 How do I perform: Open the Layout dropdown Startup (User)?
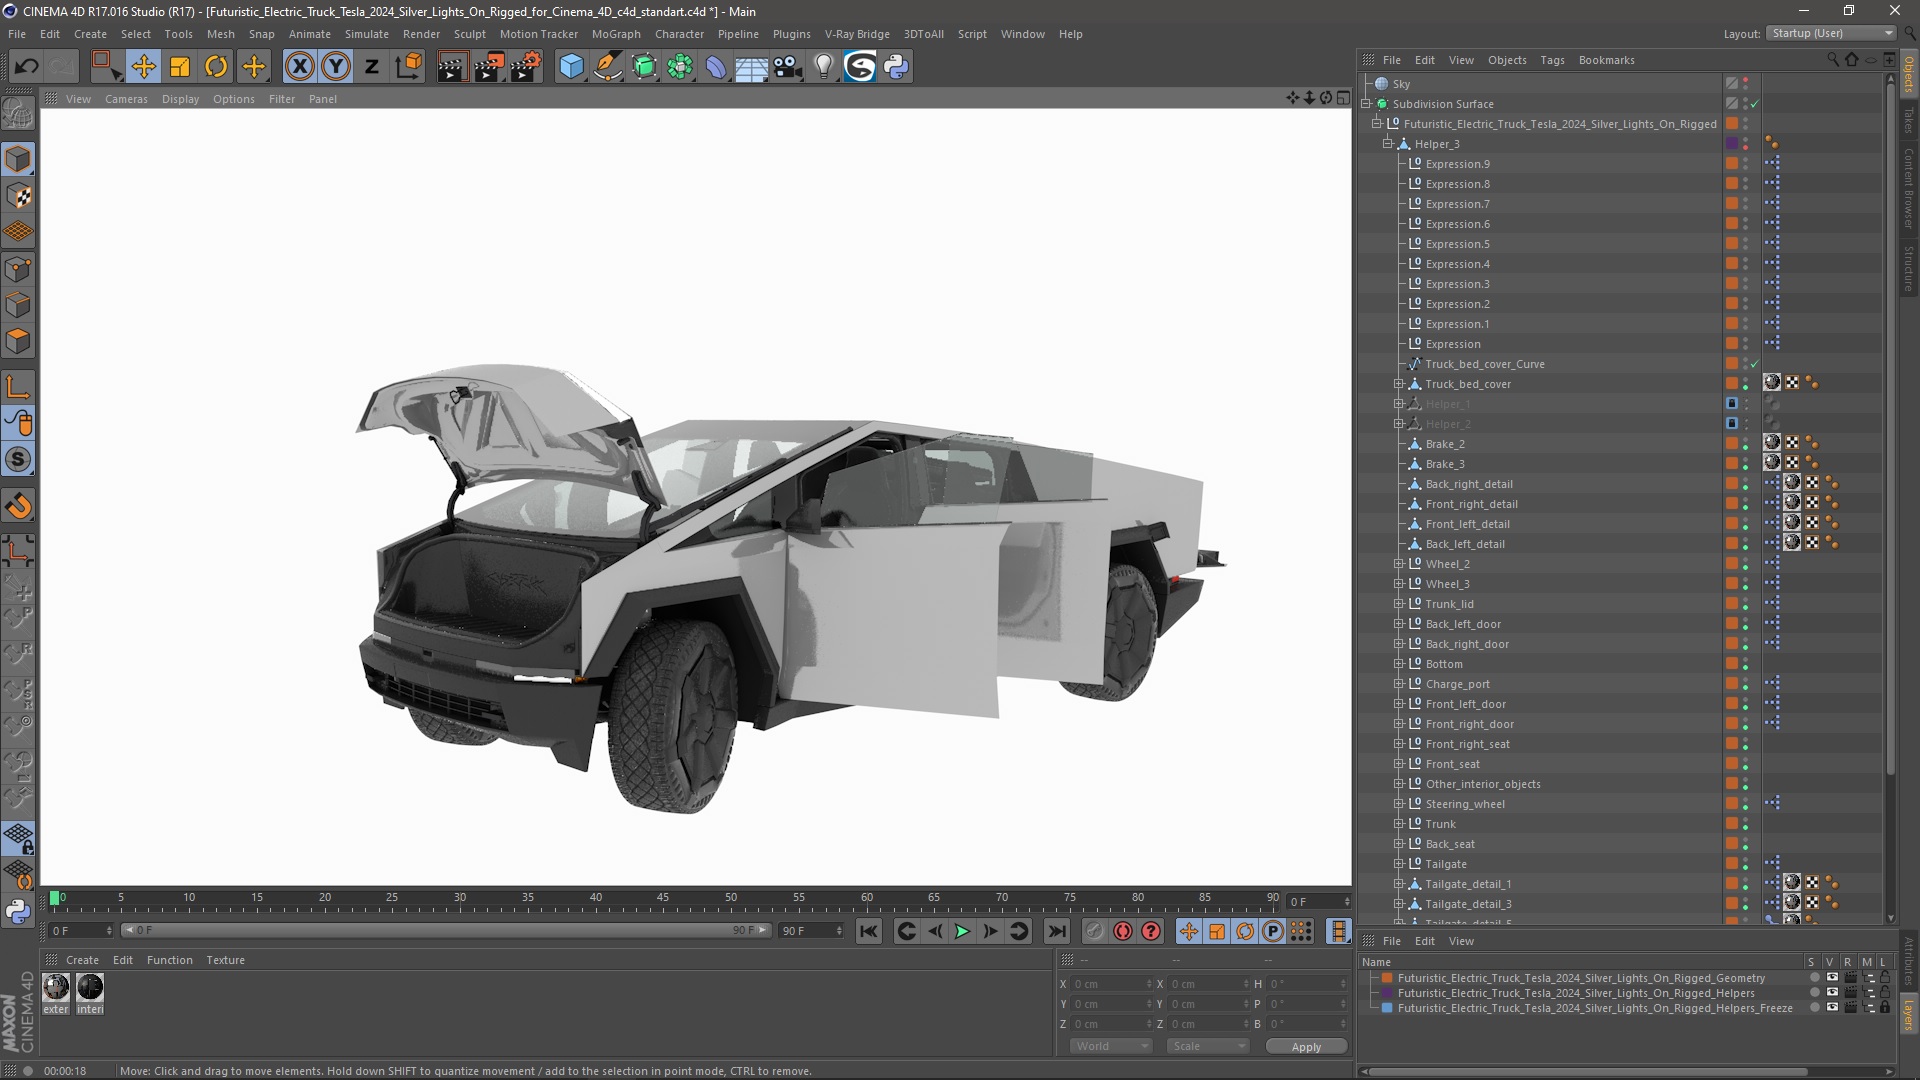1832,33
